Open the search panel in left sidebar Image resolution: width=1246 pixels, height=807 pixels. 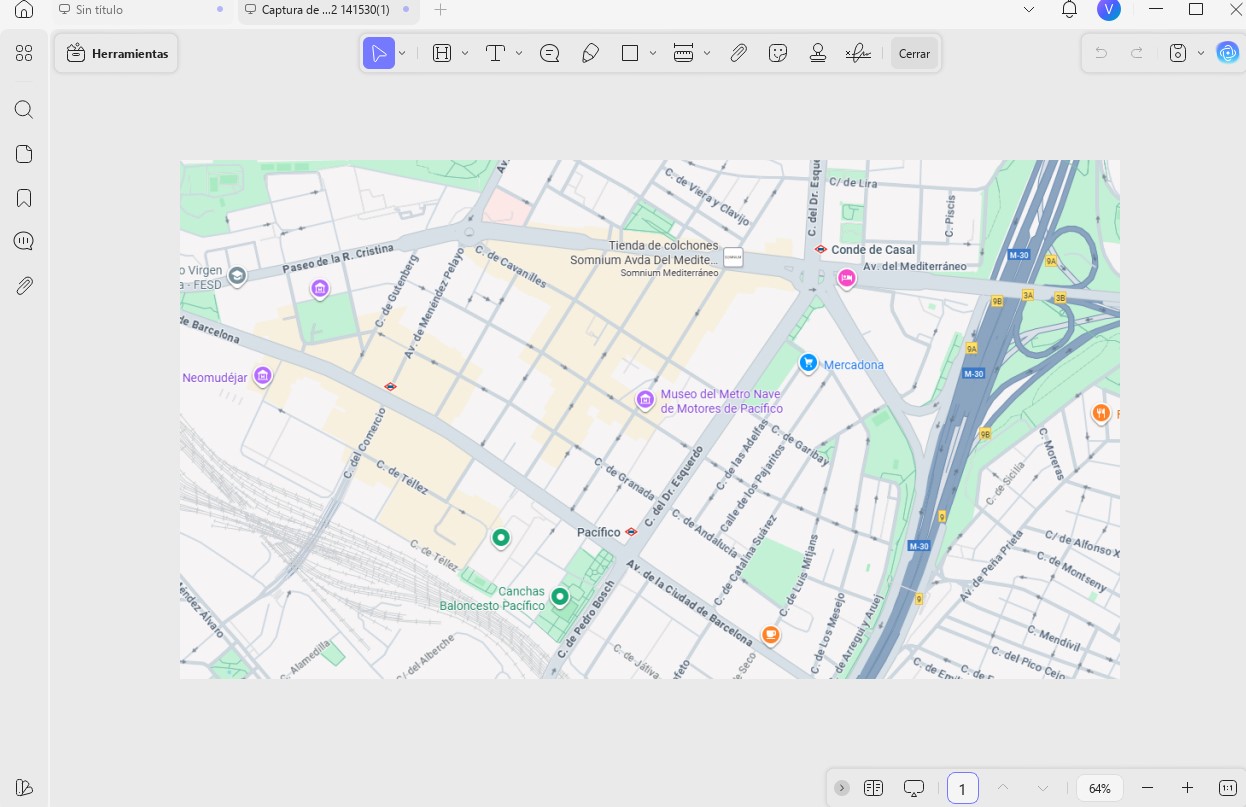[24, 110]
